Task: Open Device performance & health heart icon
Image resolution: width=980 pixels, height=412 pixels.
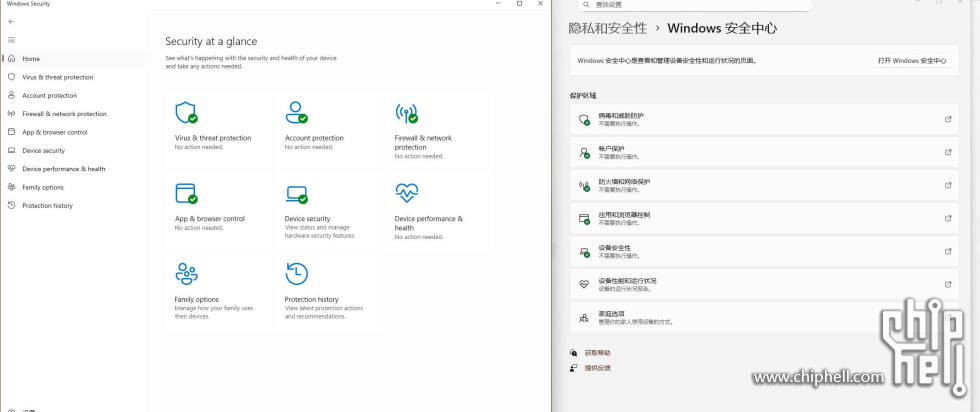Action: point(406,193)
